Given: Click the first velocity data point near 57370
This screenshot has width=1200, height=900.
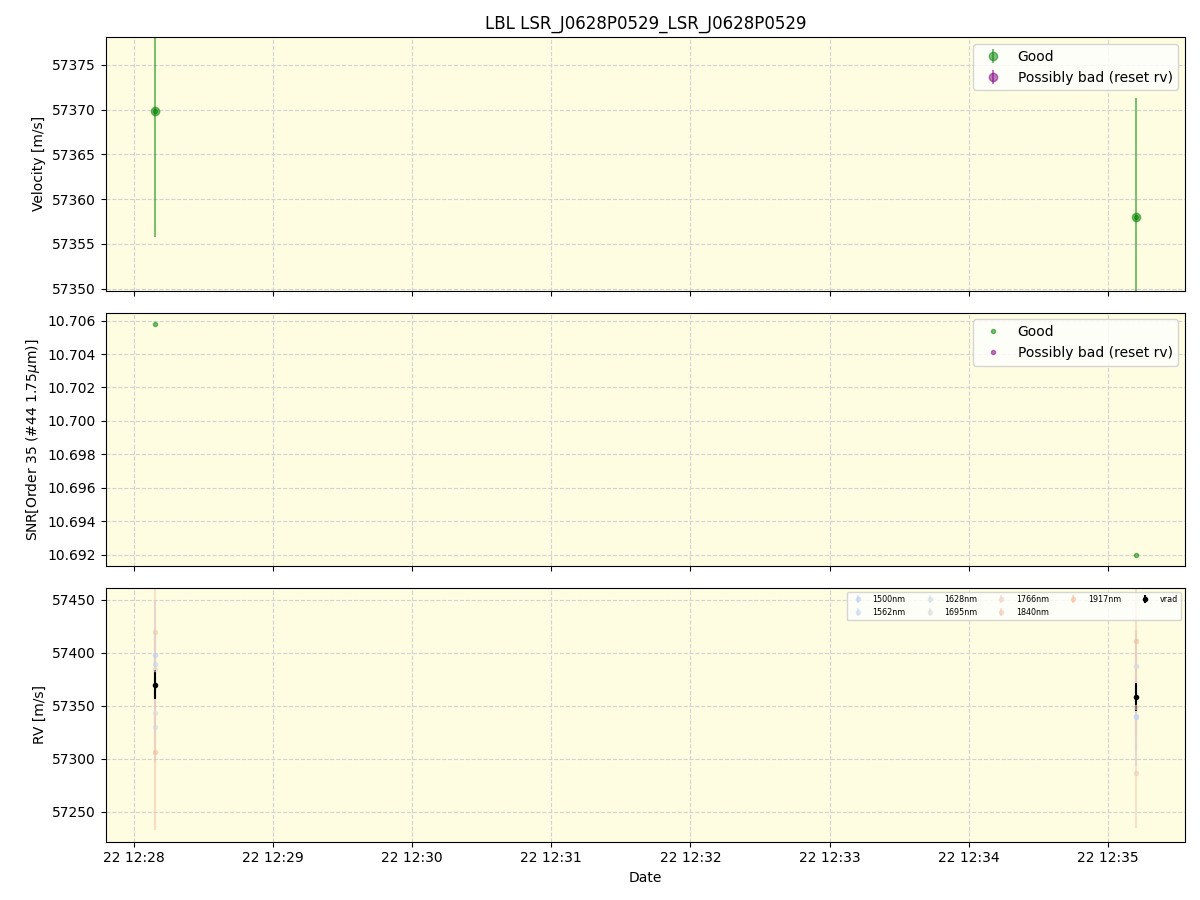Looking at the screenshot, I should coord(155,111).
